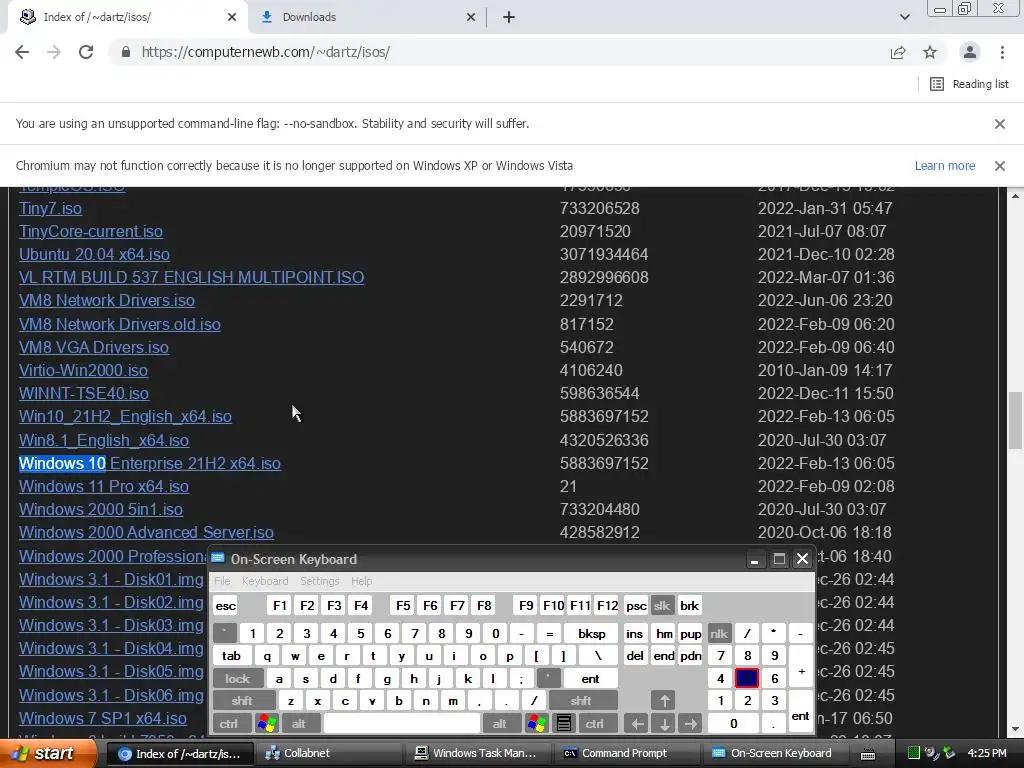Open the tab search chevron

(904, 17)
